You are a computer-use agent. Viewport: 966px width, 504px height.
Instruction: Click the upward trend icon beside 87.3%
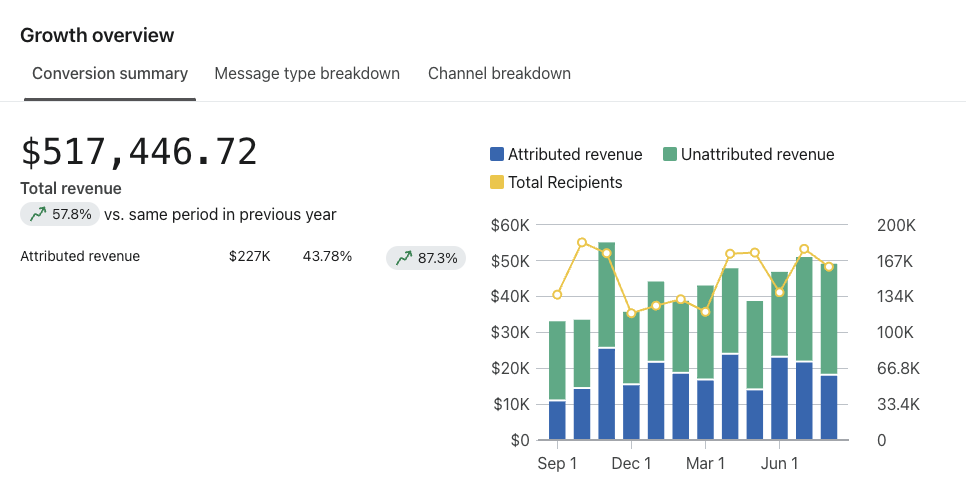tap(404, 258)
